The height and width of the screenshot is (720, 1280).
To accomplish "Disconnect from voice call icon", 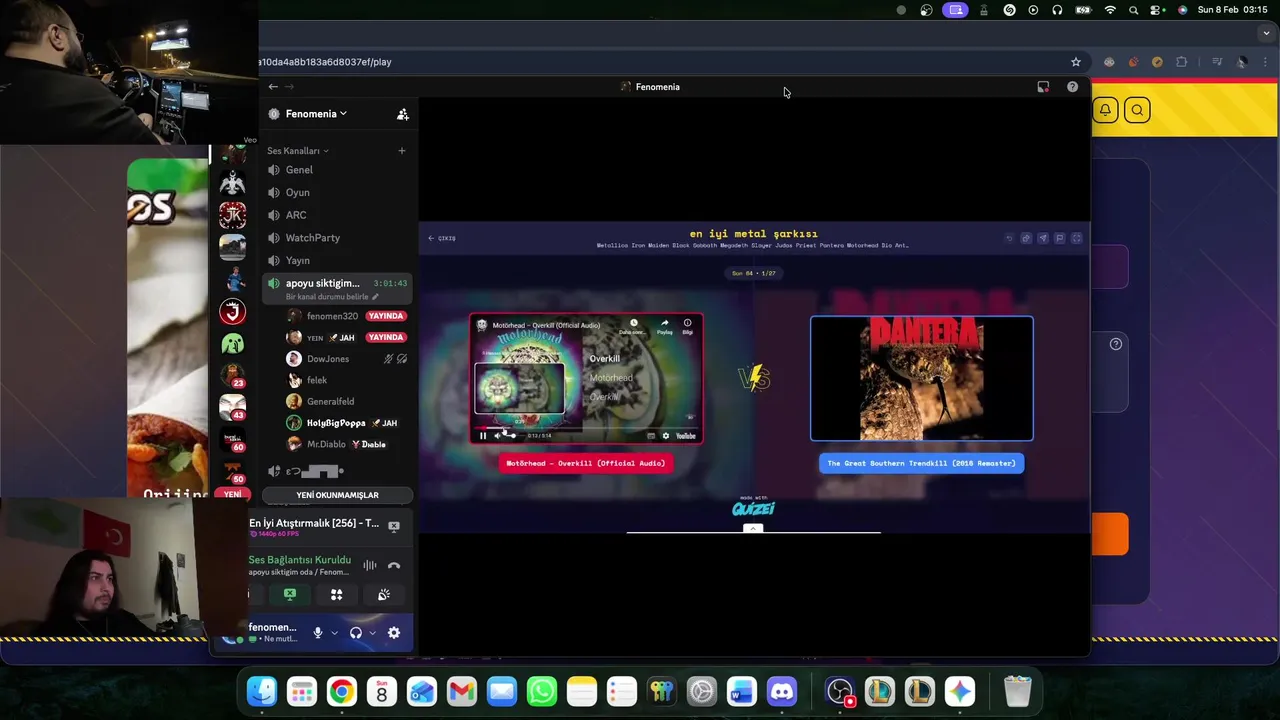I will 394,566.
